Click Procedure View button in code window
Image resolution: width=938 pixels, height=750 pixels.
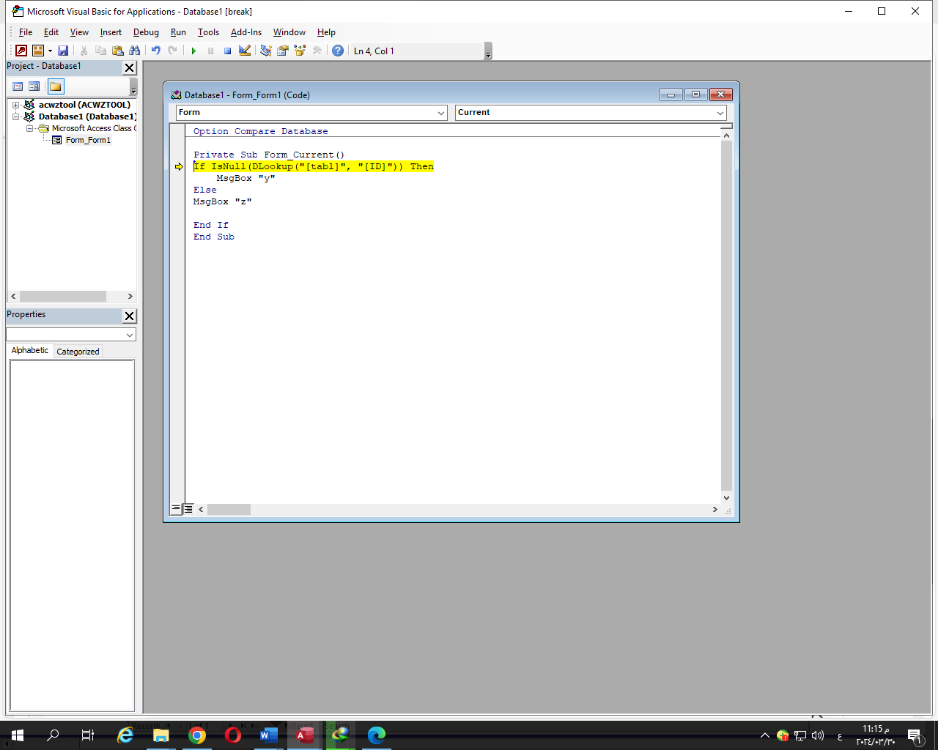176,509
